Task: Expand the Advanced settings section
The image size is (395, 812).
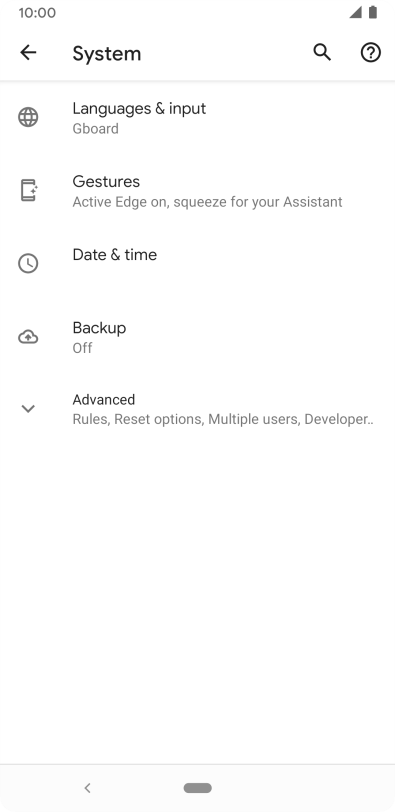Action: point(197,409)
